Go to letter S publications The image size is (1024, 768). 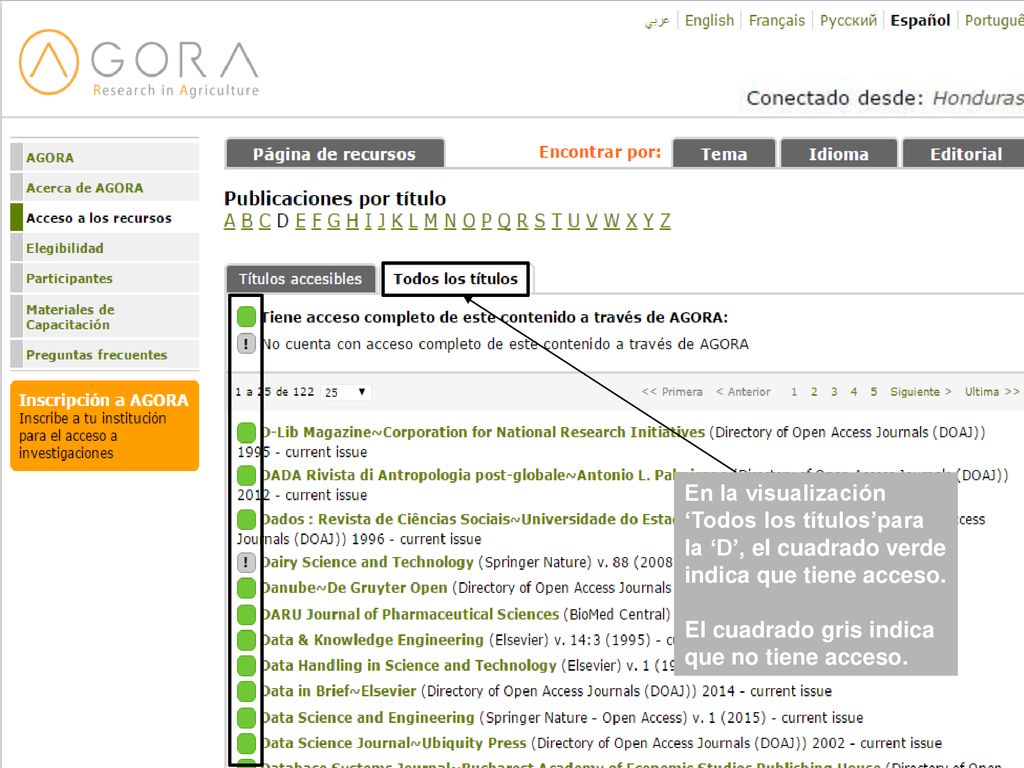coord(539,221)
